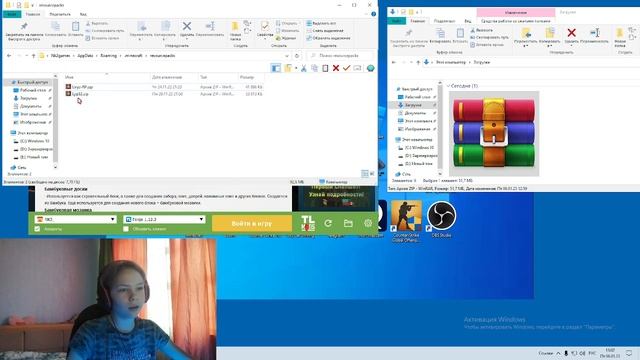Viewport: 640px width, 360px height.
Task: Go up one level in Загрузки window
Action: tap(418, 62)
